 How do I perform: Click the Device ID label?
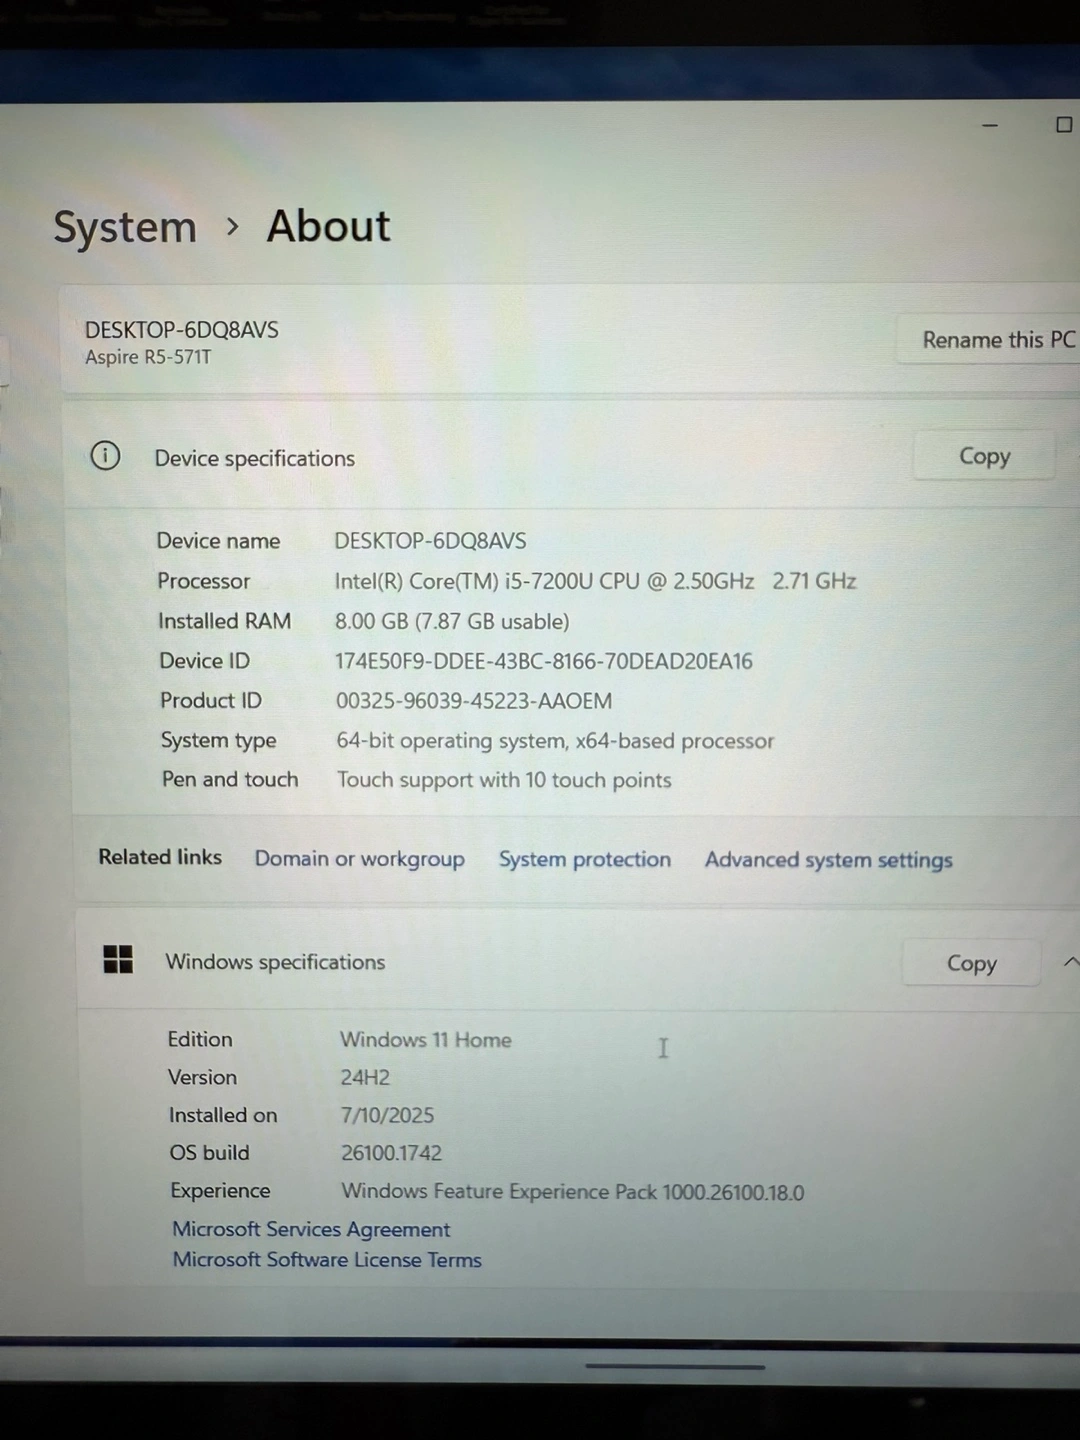[x=204, y=661]
